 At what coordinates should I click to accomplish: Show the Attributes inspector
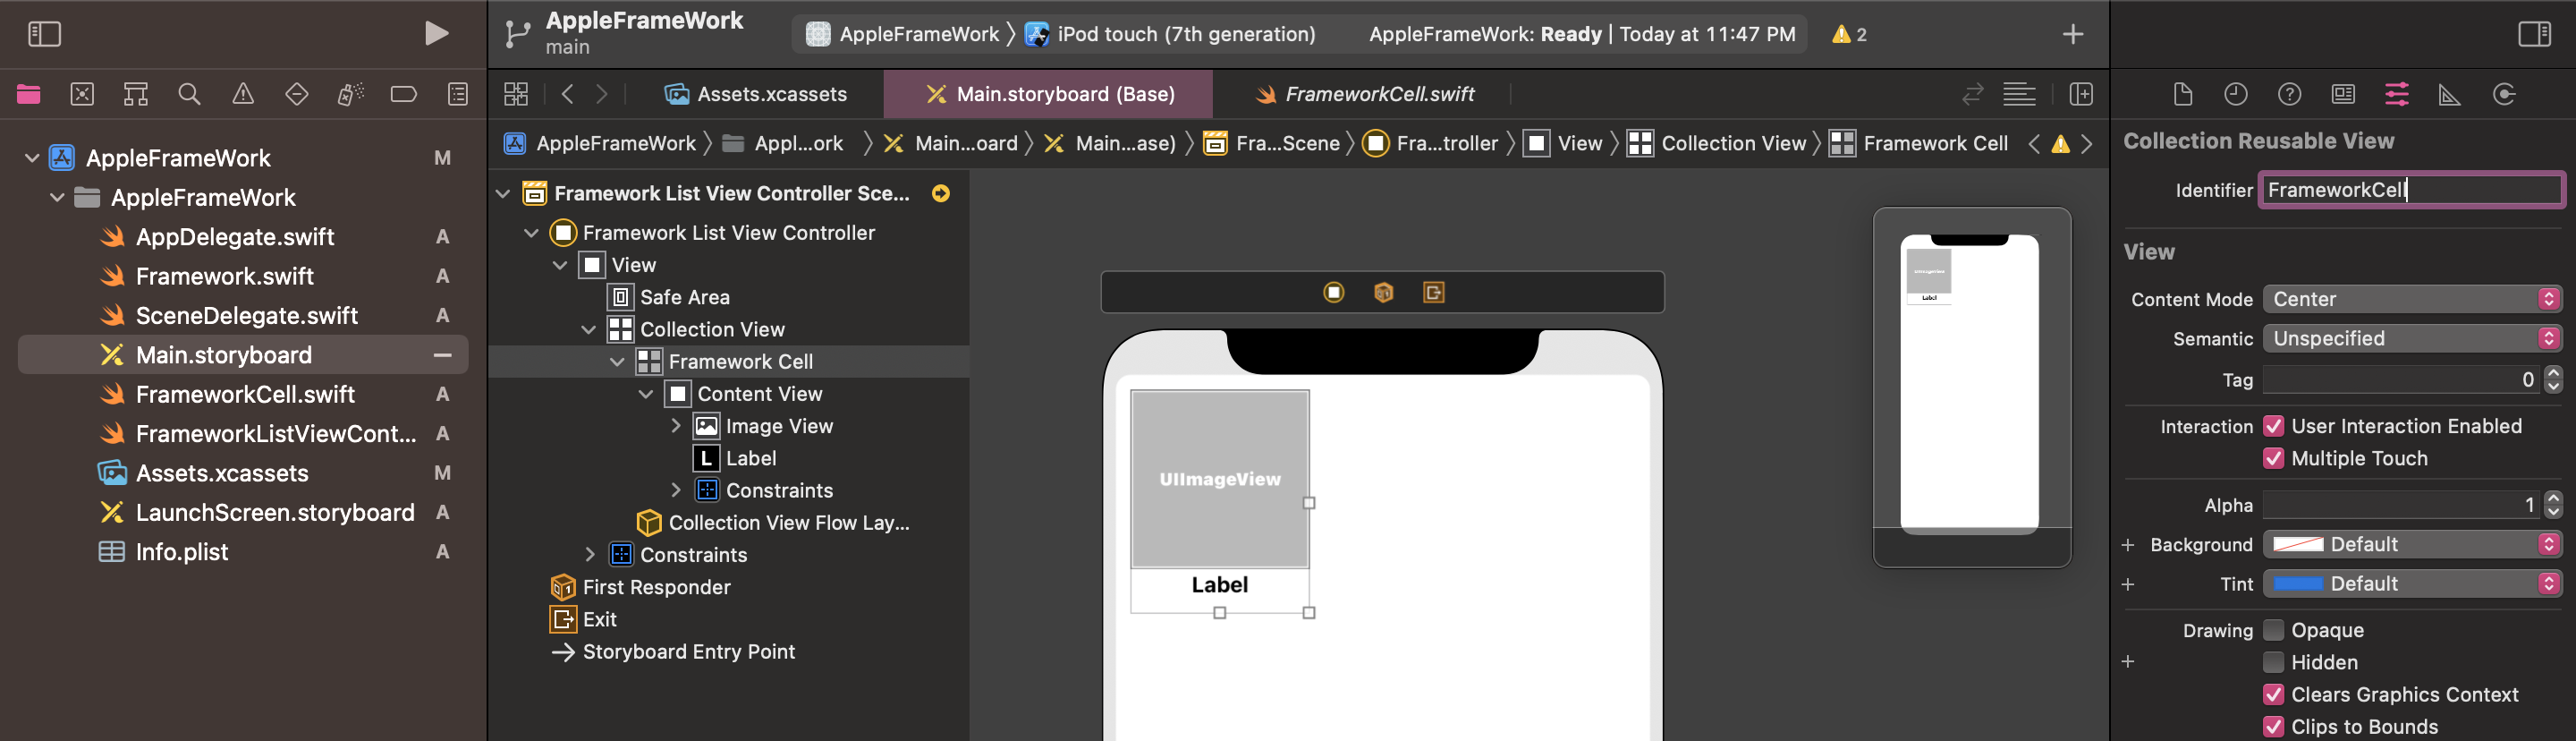click(2397, 95)
